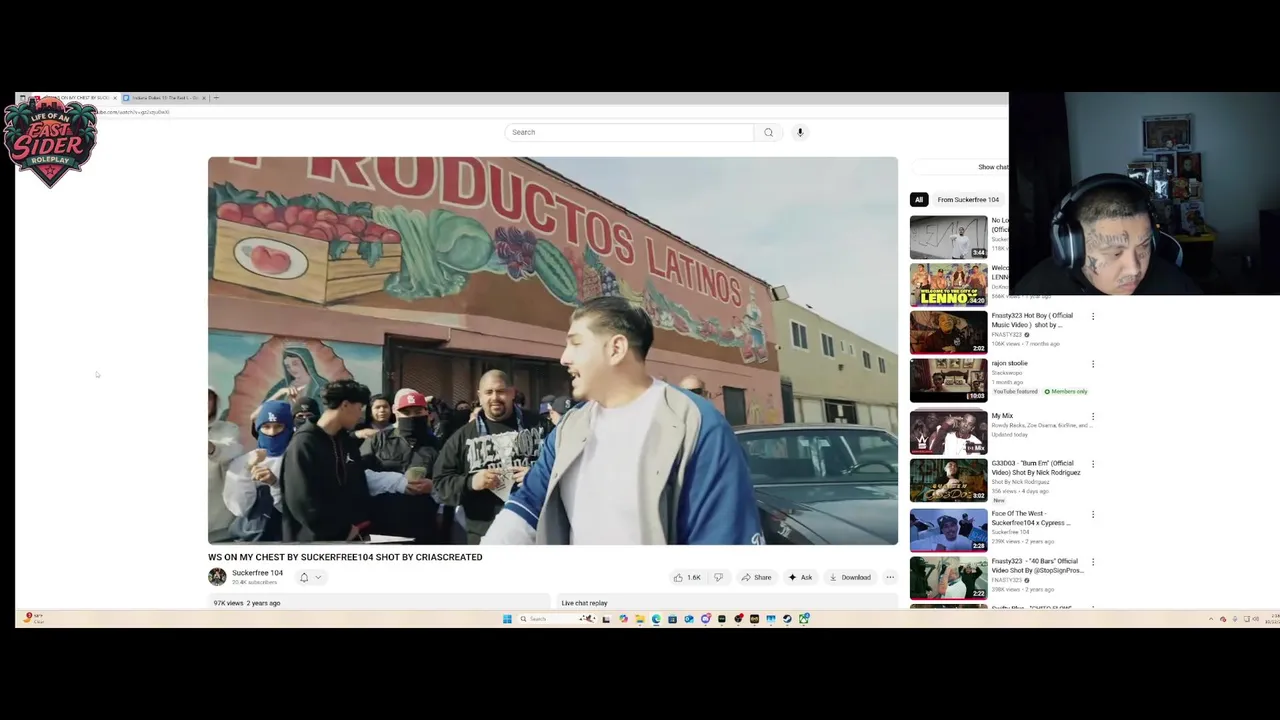The width and height of the screenshot is (1280, 720).
Task: Open the Suckerfree 104 channel avatar
Action: pyautogui.click(x=217, y=577)
